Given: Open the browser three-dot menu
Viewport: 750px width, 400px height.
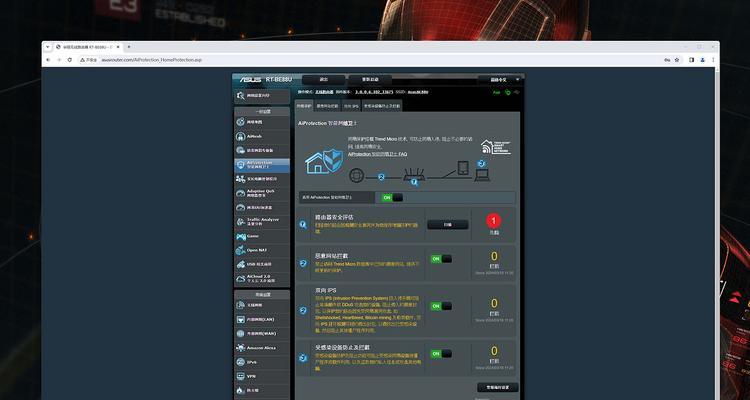Looking at the screenshot, I should click(x=713, y=60).
